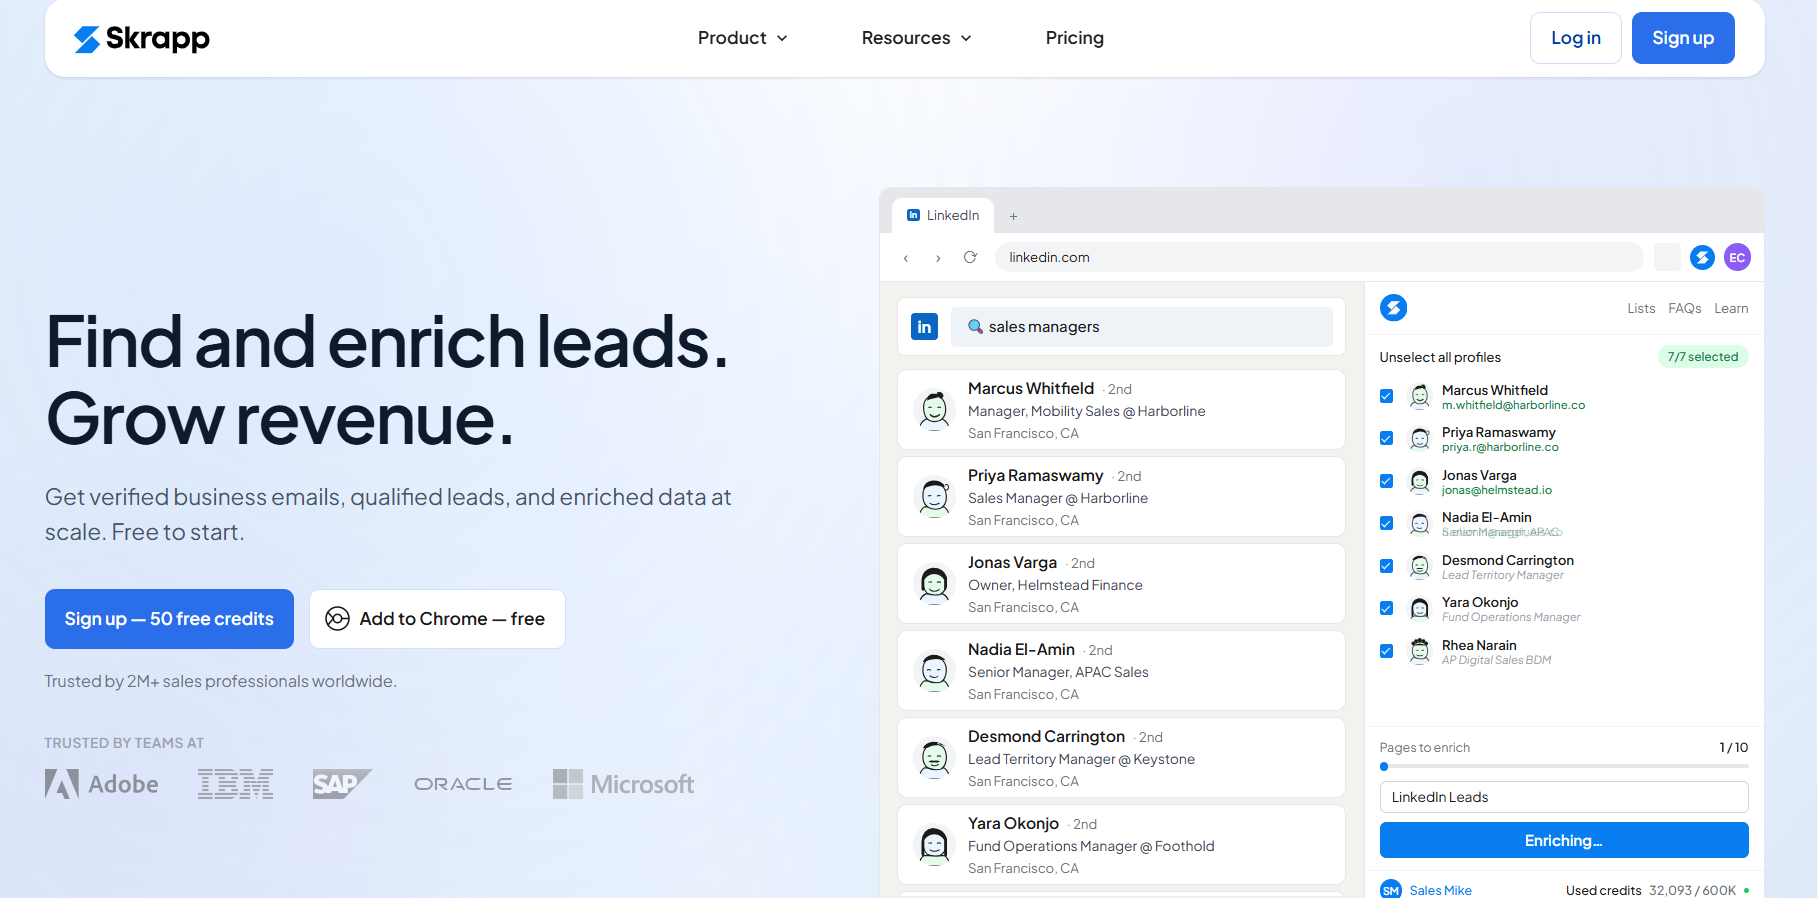Click the Chrome icon in Add to Chrome button
The height and width of the screenshot is (898, 1817).
pos(338,619)
